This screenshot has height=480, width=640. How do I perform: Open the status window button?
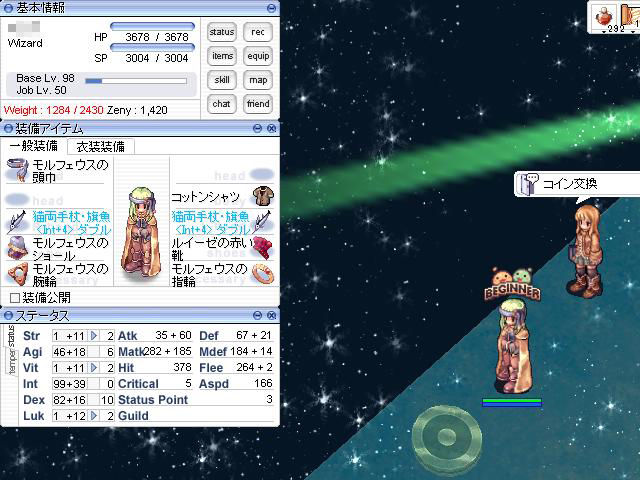(222, 32)
